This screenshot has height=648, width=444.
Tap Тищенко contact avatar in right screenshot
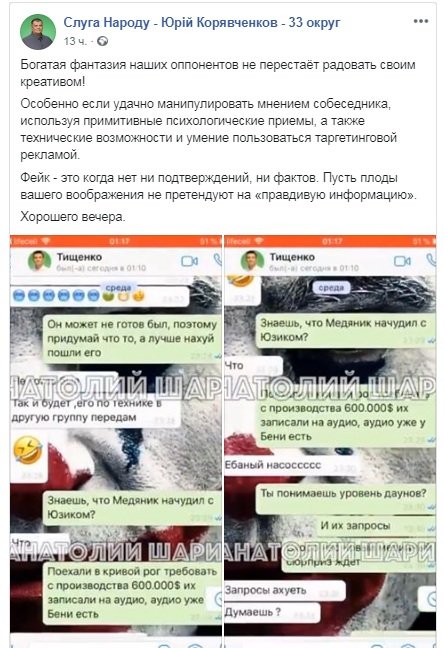click(x=252, y=261)
